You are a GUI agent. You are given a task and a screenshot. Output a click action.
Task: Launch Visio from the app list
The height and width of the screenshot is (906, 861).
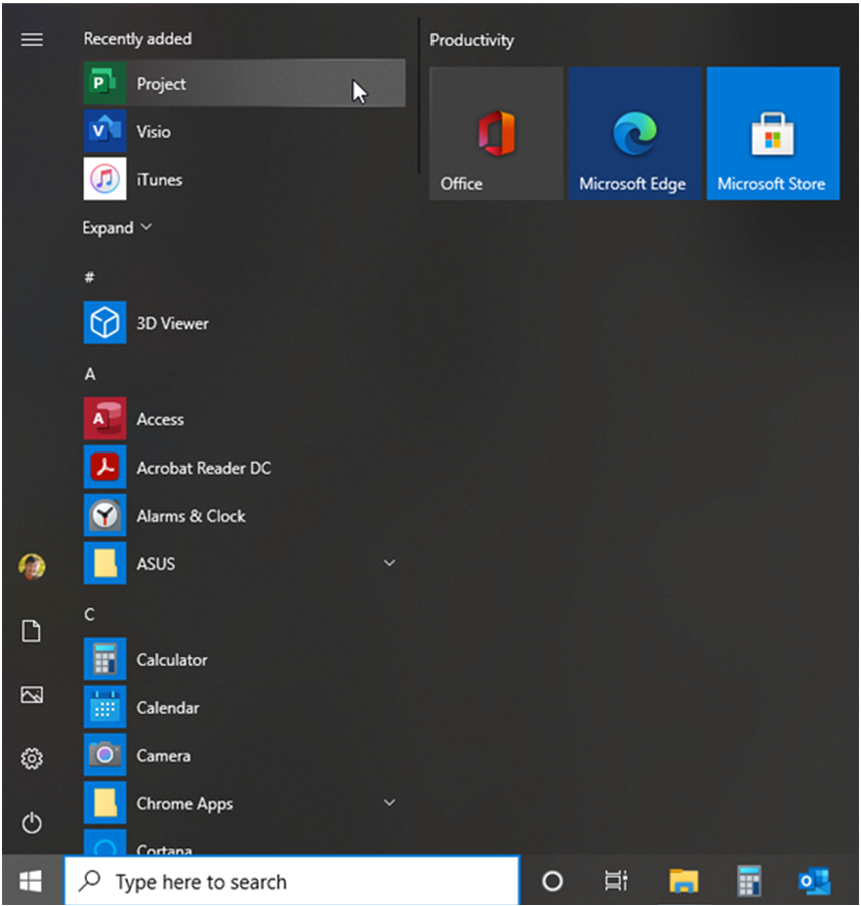click(153, 132)
